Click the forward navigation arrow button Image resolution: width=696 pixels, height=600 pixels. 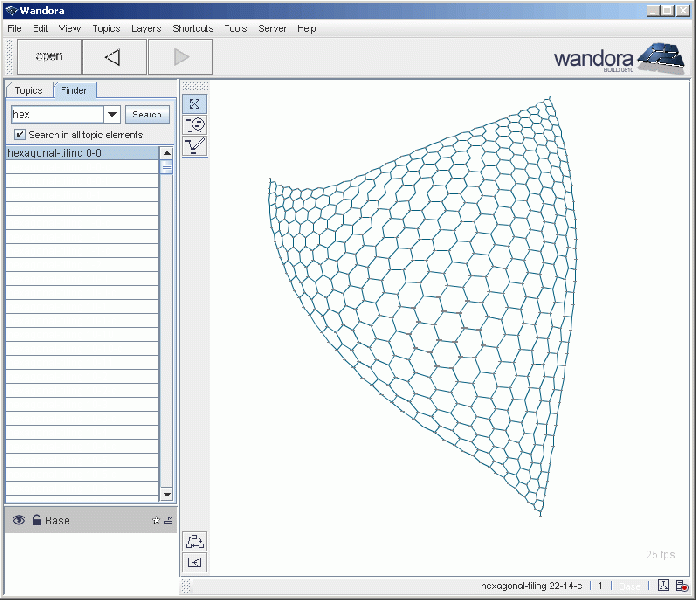(180, 57)
